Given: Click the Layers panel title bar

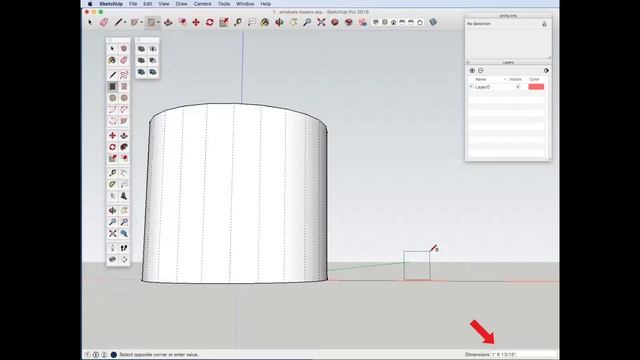Looking at the screenshot, I should tap(508, 62).
